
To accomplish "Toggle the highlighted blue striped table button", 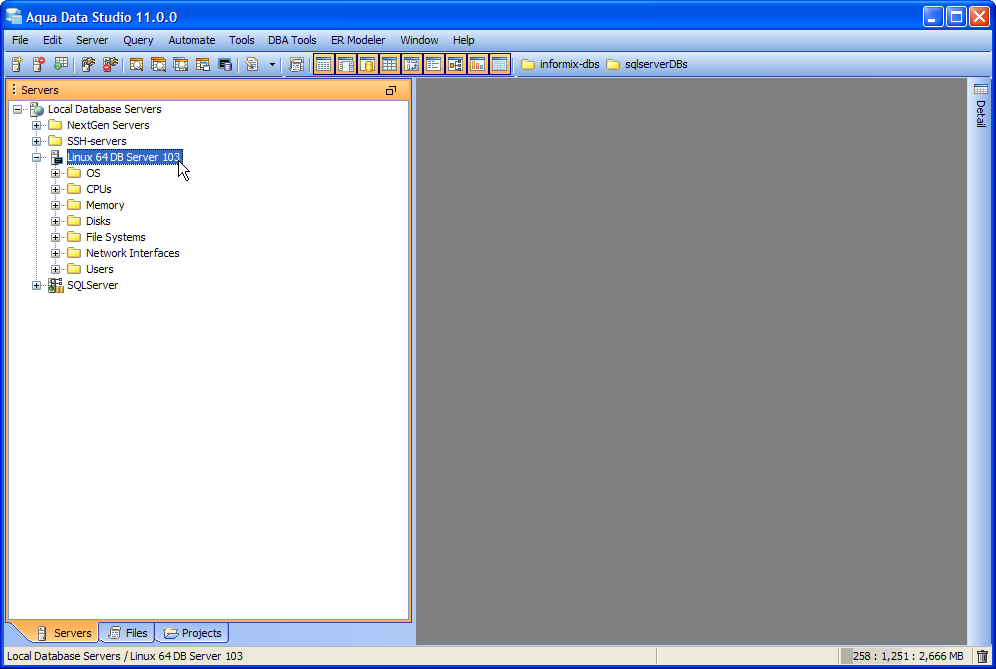I will tap(499, 64).
